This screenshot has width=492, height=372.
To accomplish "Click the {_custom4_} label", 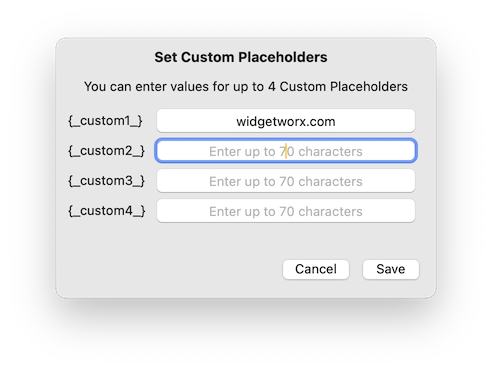I will click(107, 211).
